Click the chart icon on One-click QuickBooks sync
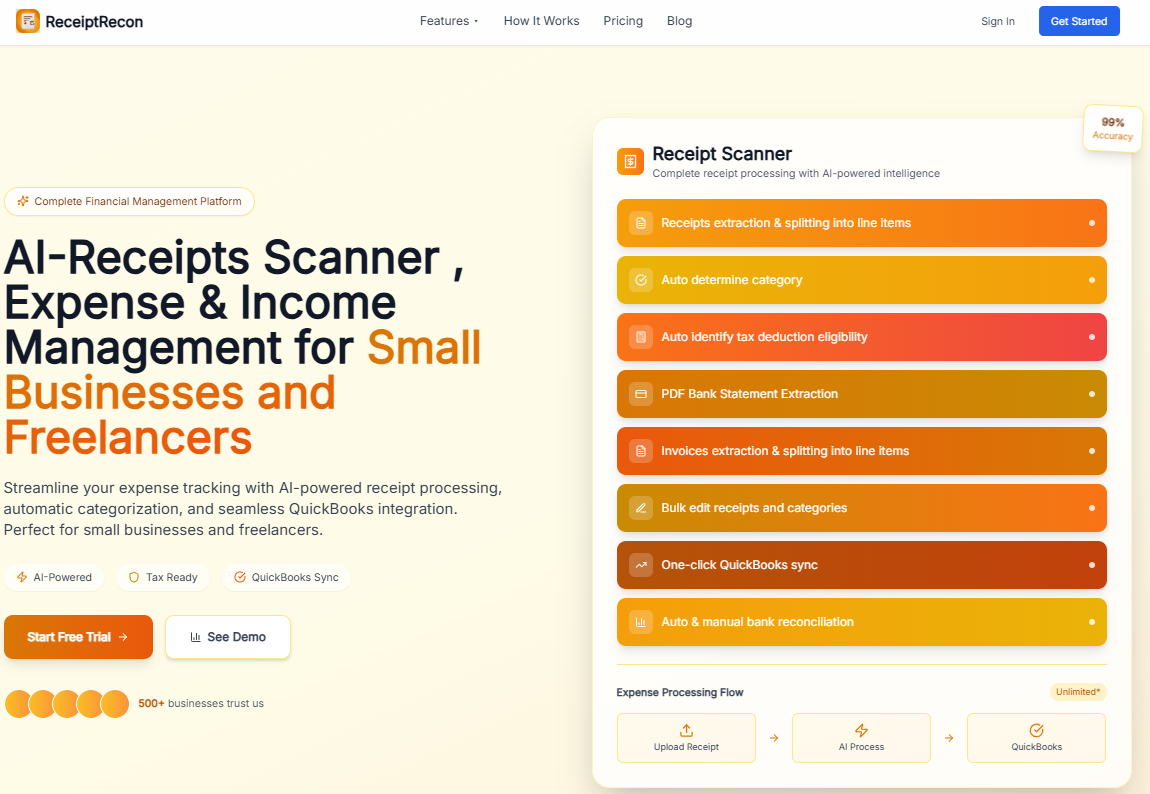Viewport: 1150px width, 794px height. click(x=640, y=565)
